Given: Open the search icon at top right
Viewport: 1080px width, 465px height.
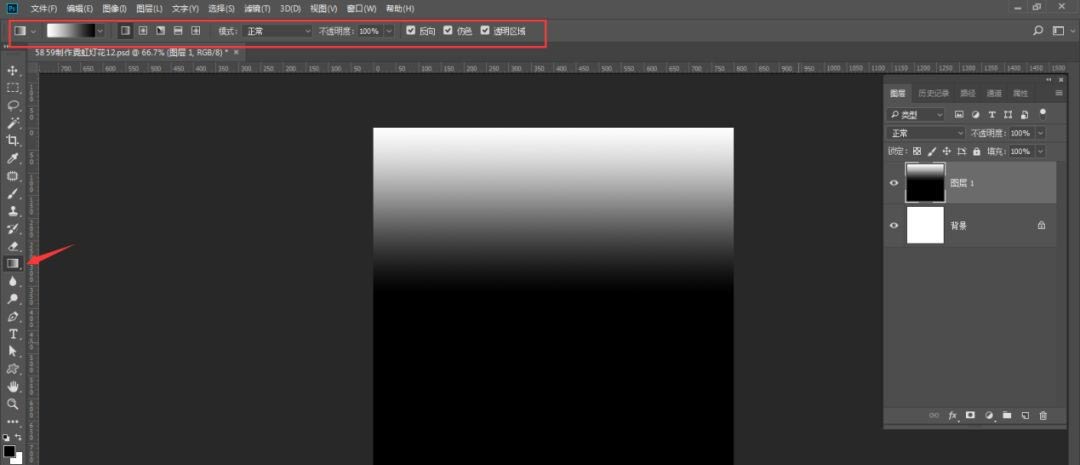Looking at the screenshot, I should (x=1038, y=31).
